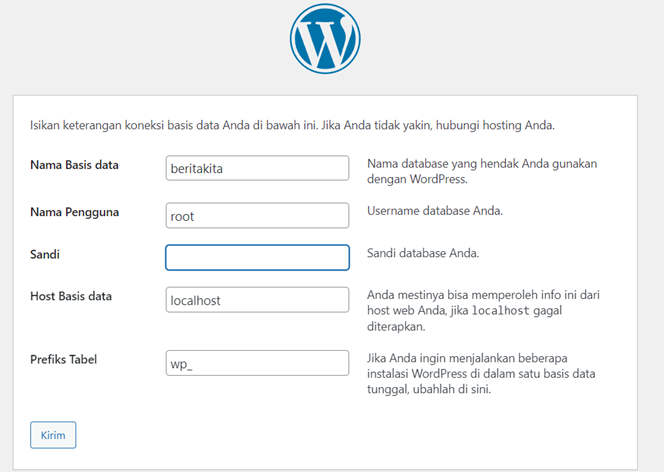Viewport: 664px width, 472px height.
Task: Click the monospace localhost word in help text
Action: [500, 311]
